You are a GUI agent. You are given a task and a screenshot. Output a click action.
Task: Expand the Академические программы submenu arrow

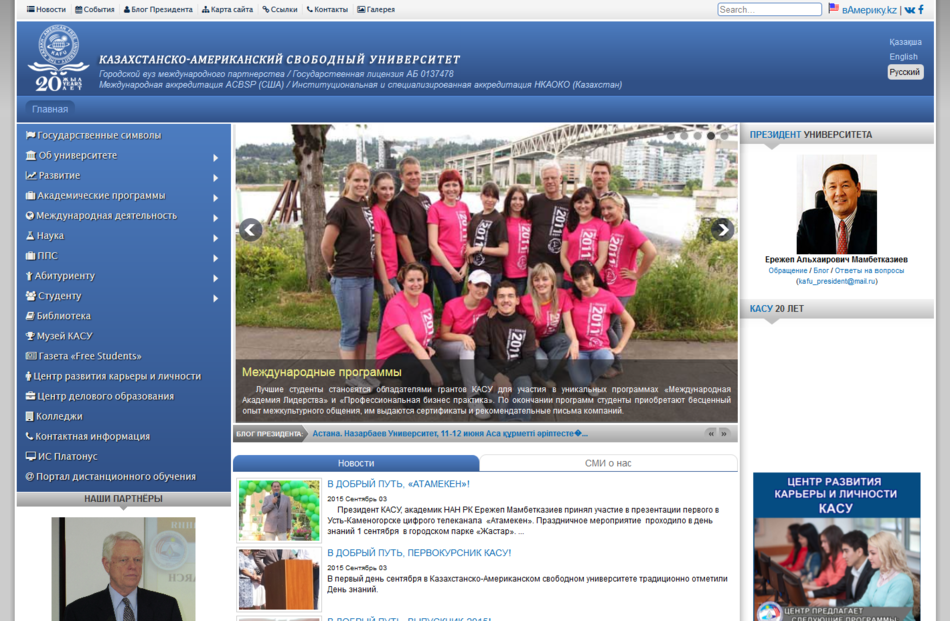coord(216,198)
